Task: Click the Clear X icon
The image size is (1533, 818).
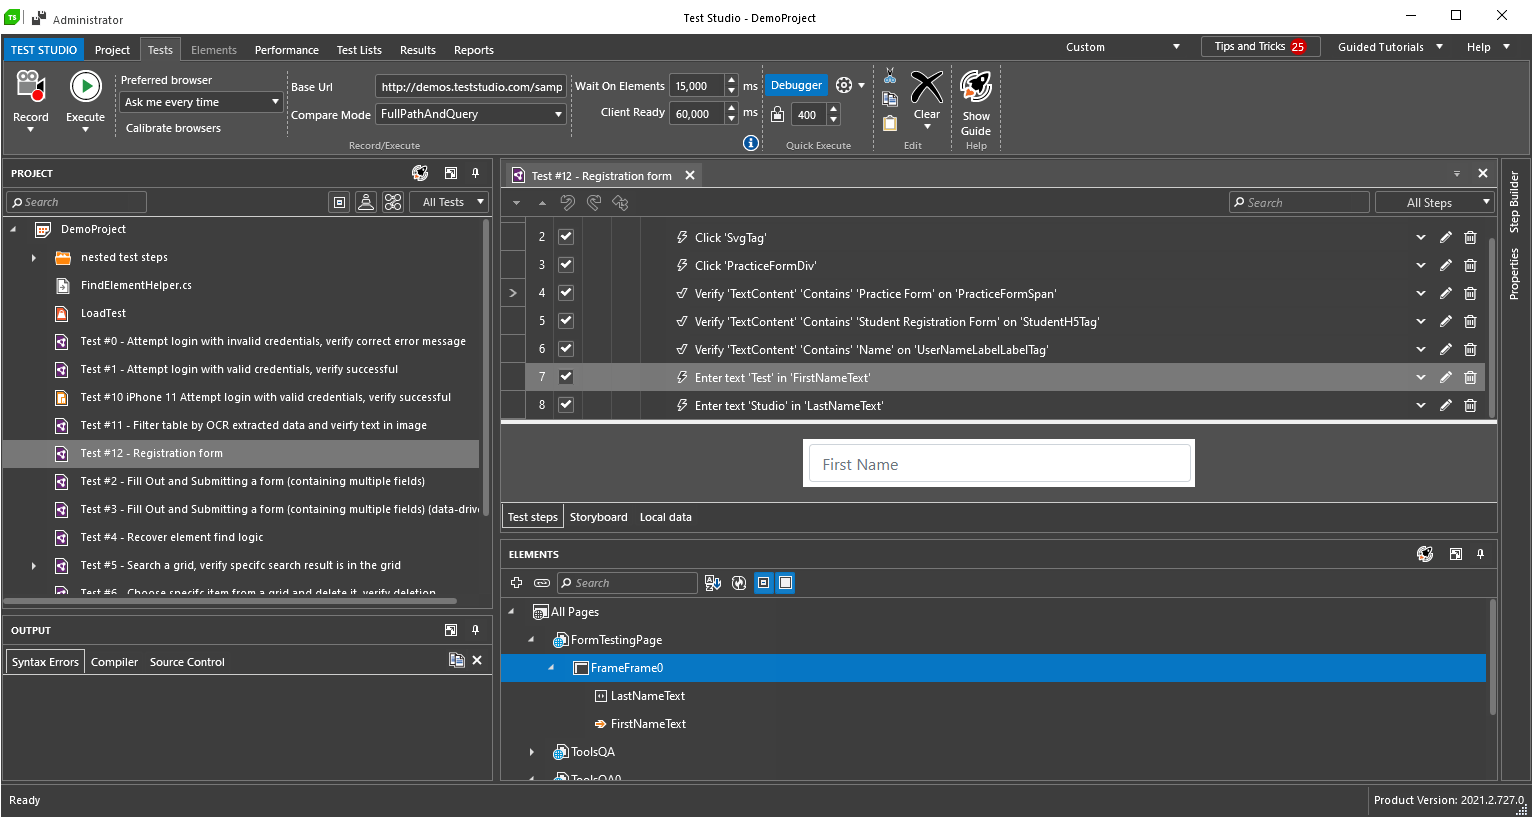Action: [927, 87]
